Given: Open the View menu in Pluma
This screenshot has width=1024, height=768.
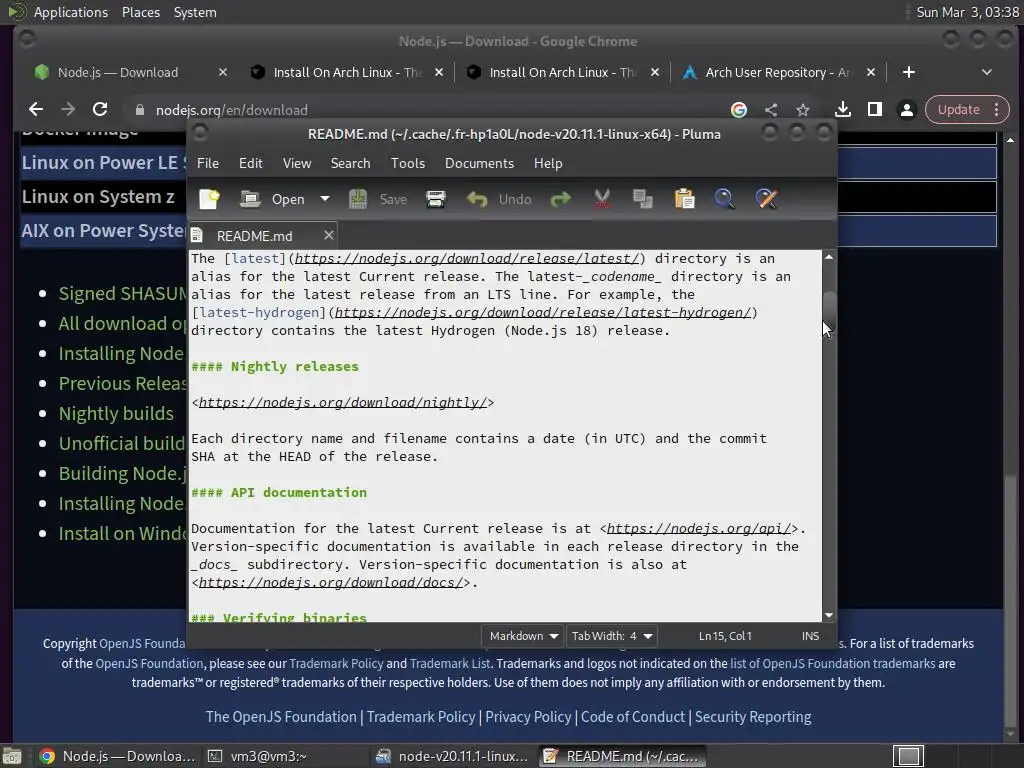Looking at the screenshot, I should 296,163.
